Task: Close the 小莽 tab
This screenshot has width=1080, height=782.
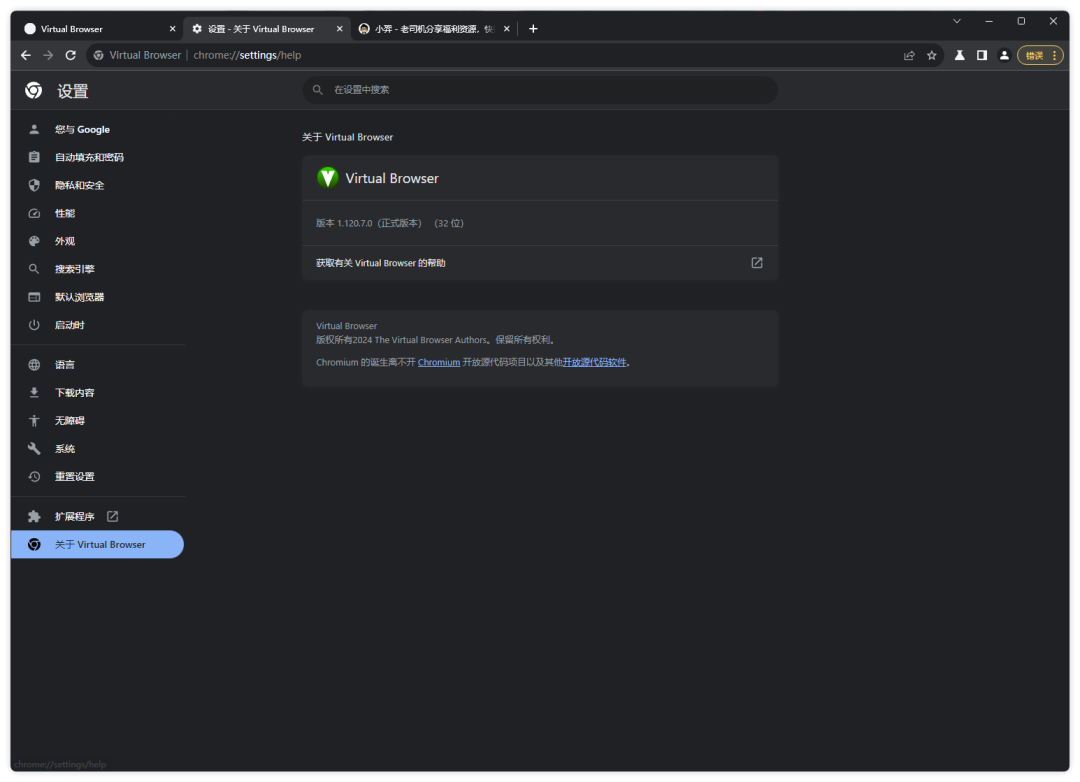Action: click(506, 29)
